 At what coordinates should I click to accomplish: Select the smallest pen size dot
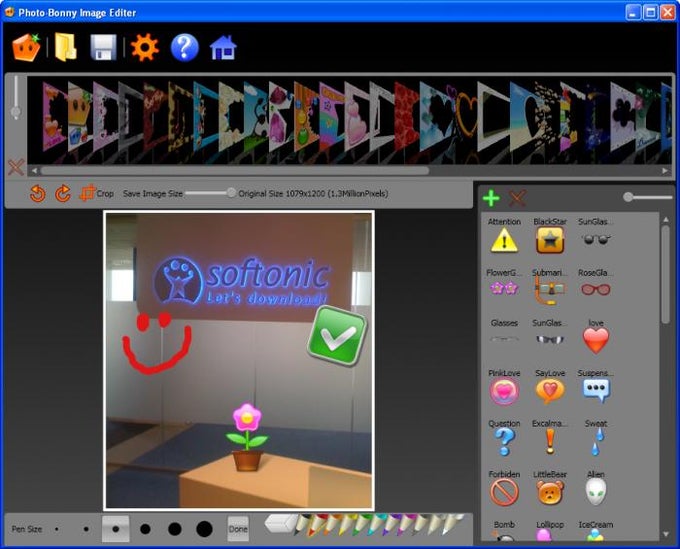click(x=57, y=529)
